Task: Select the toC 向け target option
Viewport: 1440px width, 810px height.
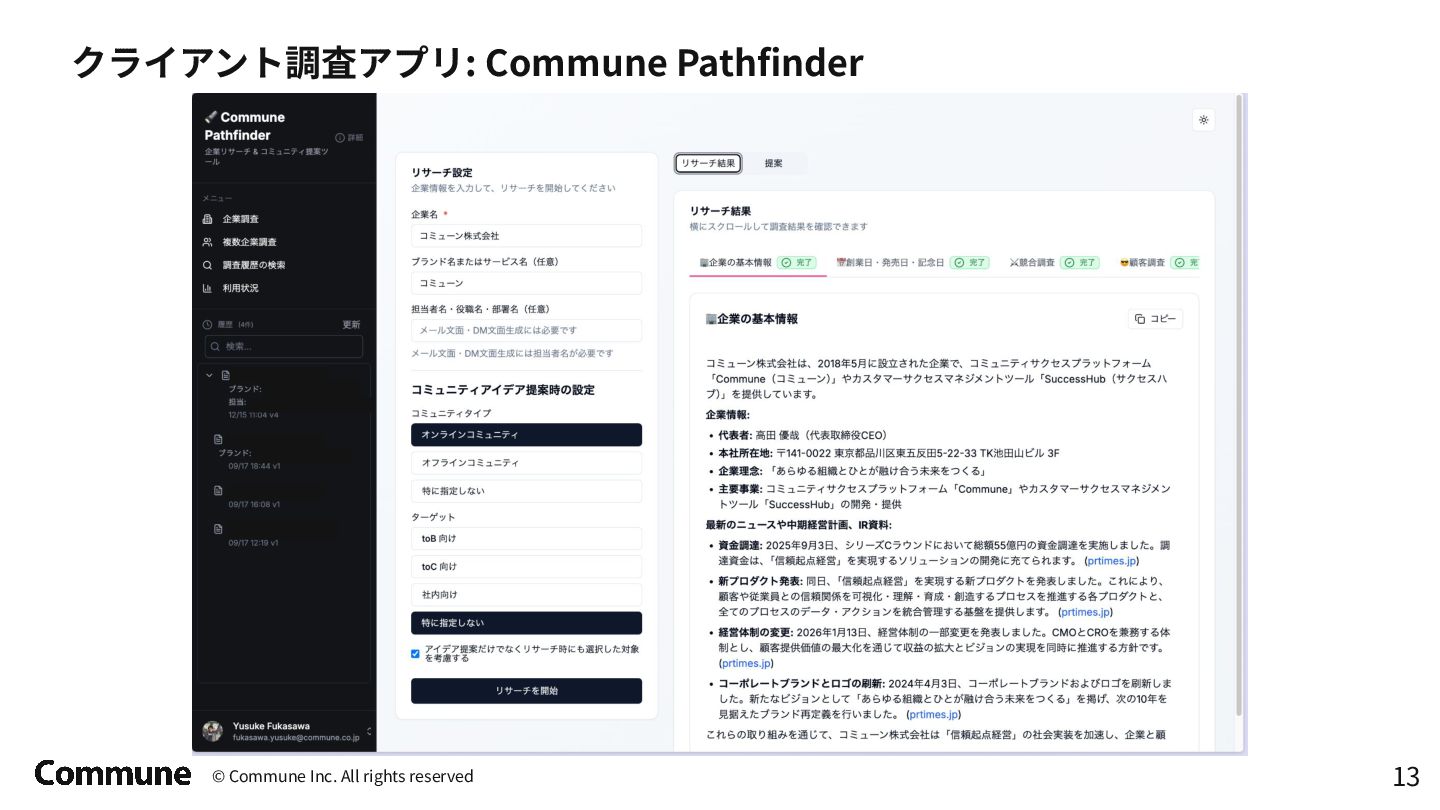Action: [526, 566]
